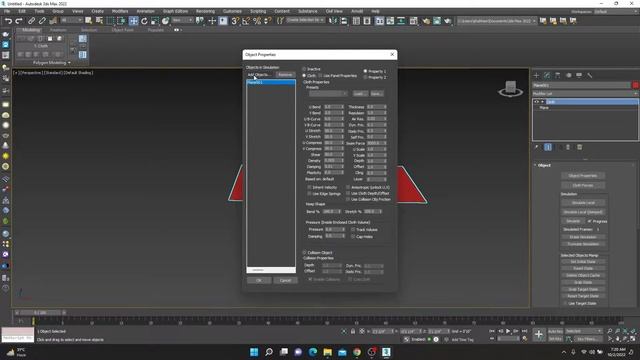Select the Unlink Selection icon
The width and height of the screenshot is (640, 360).
(x=42, y=20)
